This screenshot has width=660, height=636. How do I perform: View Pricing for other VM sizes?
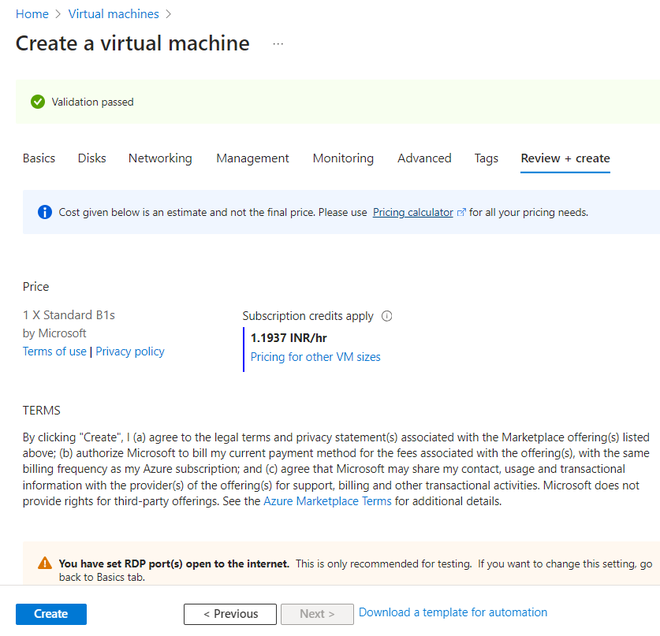point(315,357)
